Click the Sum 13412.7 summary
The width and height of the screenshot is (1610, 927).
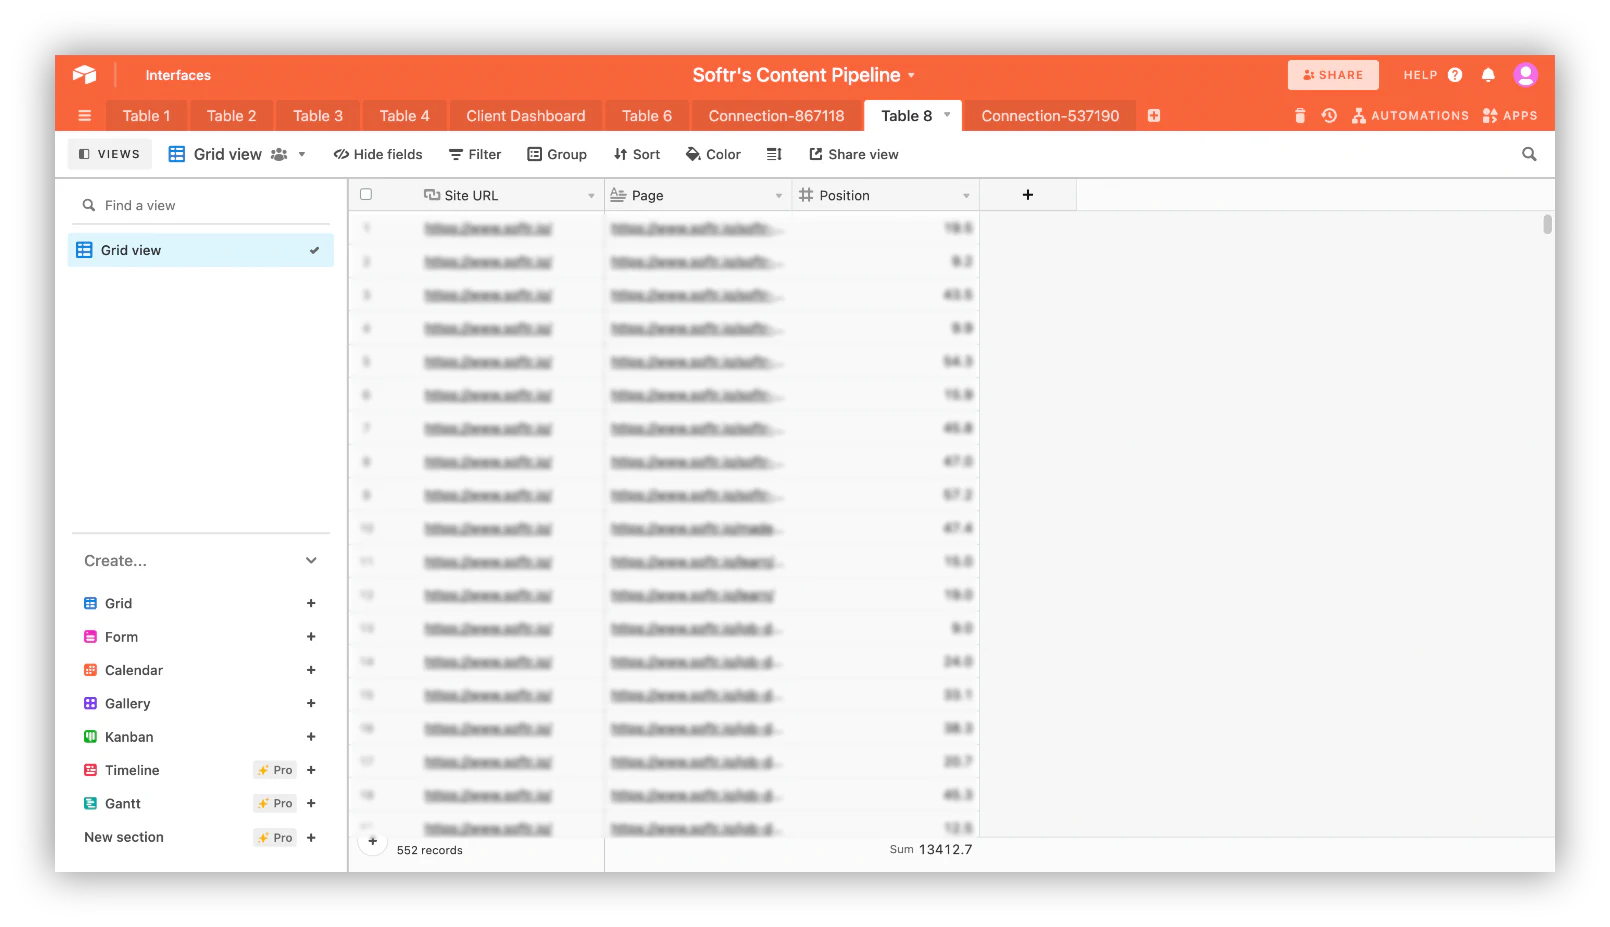(x=931, y=850)
